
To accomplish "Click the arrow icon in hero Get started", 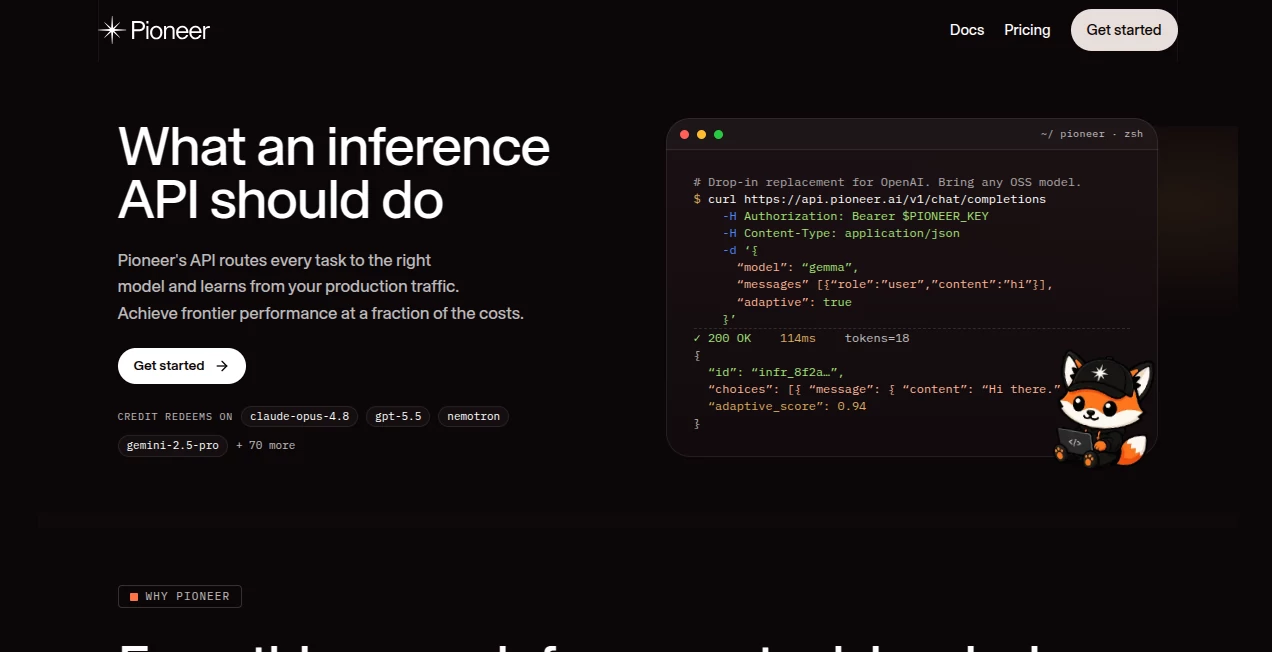I will pyautogui.click(x=222, y=366).
